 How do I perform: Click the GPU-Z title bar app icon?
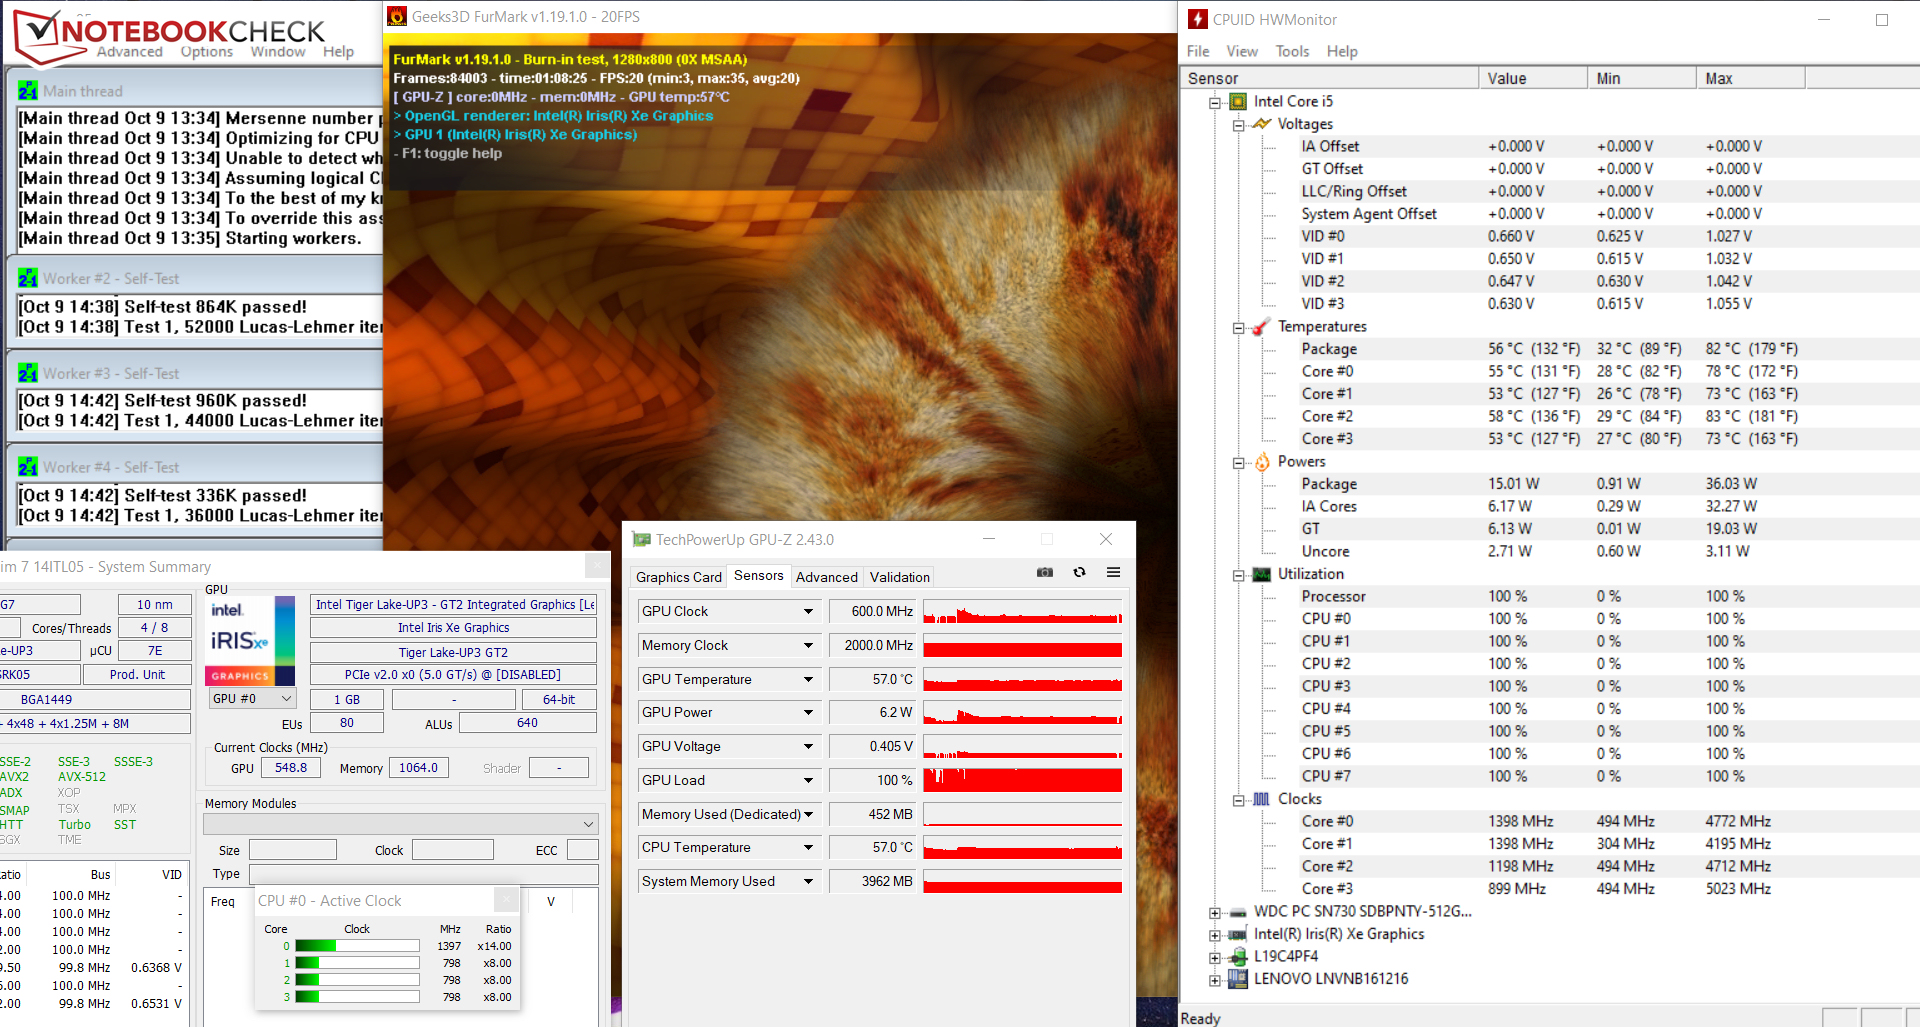tap(641, 540)
